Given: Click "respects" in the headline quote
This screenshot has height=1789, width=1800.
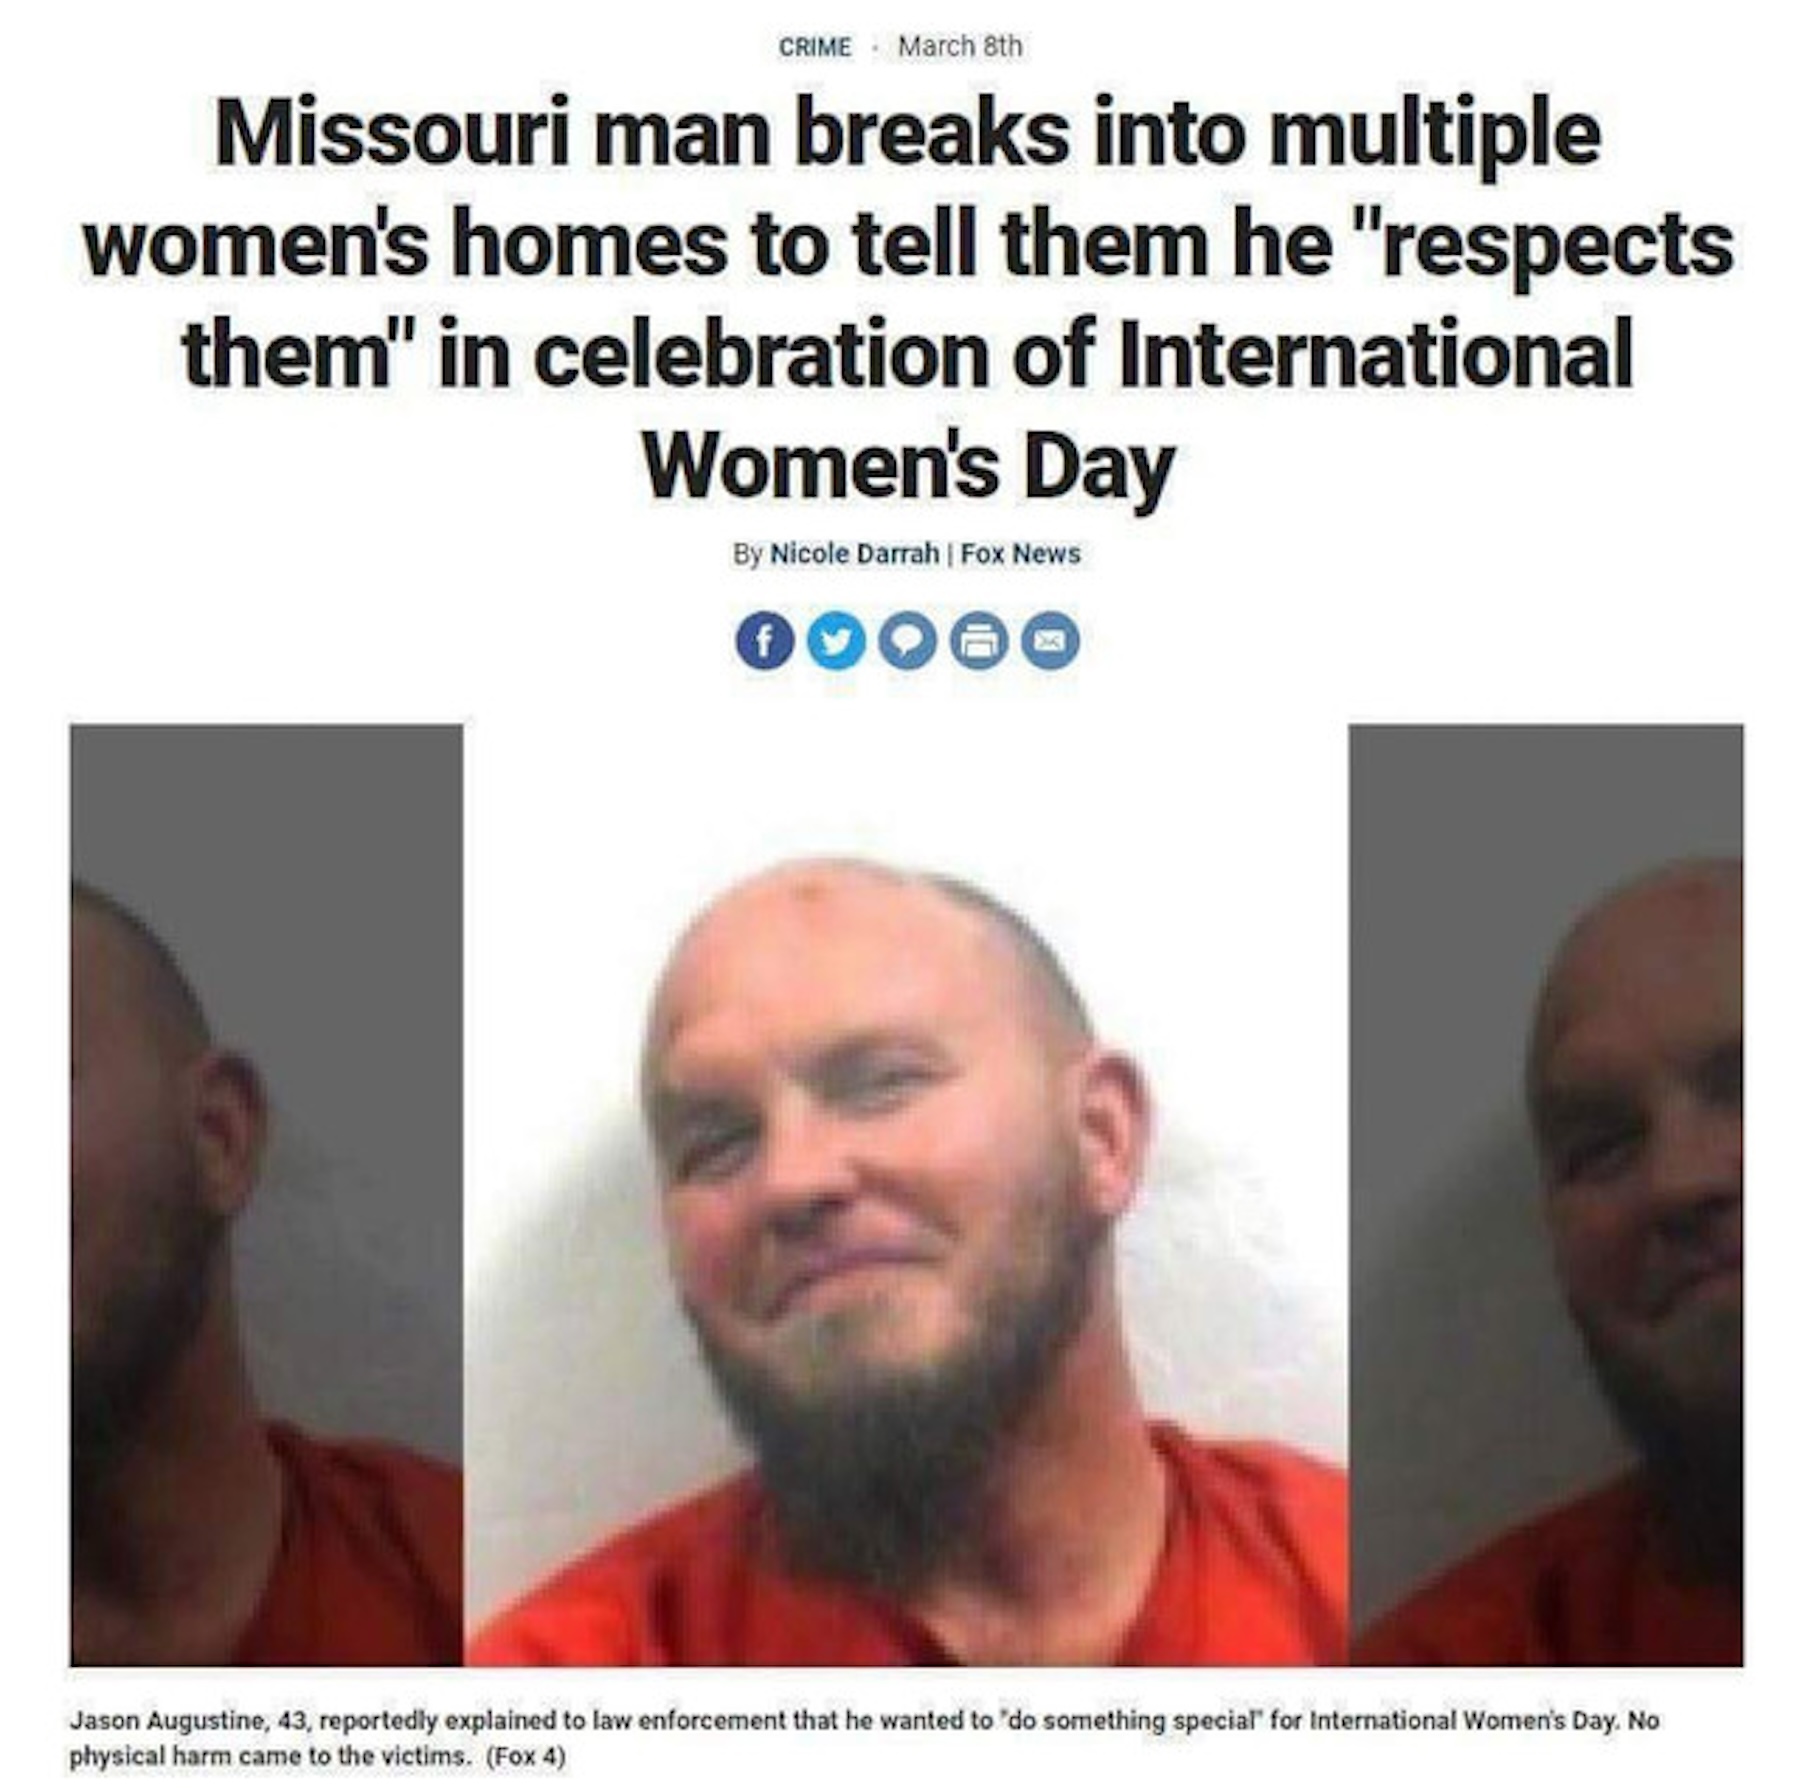Looking at the screenshot, I should pos(1556,246).
